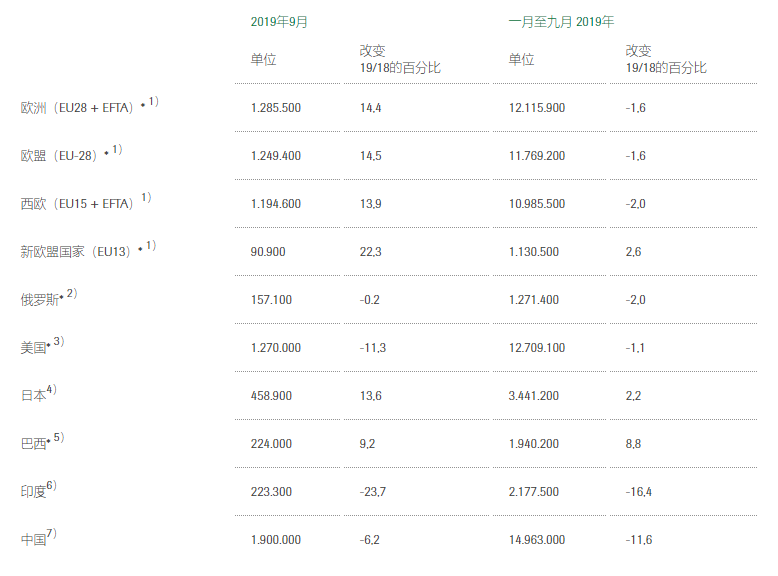The image size is (778, 576).
Task: Click the 中国 row label
Action: [x=33, y=540]
